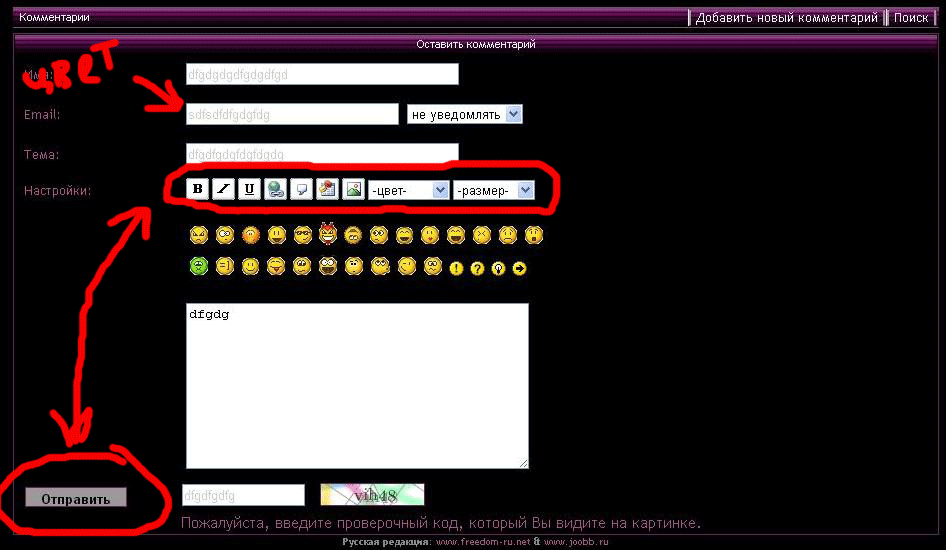Insert the yellow exclamation mark icon
The image size is (946, 550).
click(456, 268)
